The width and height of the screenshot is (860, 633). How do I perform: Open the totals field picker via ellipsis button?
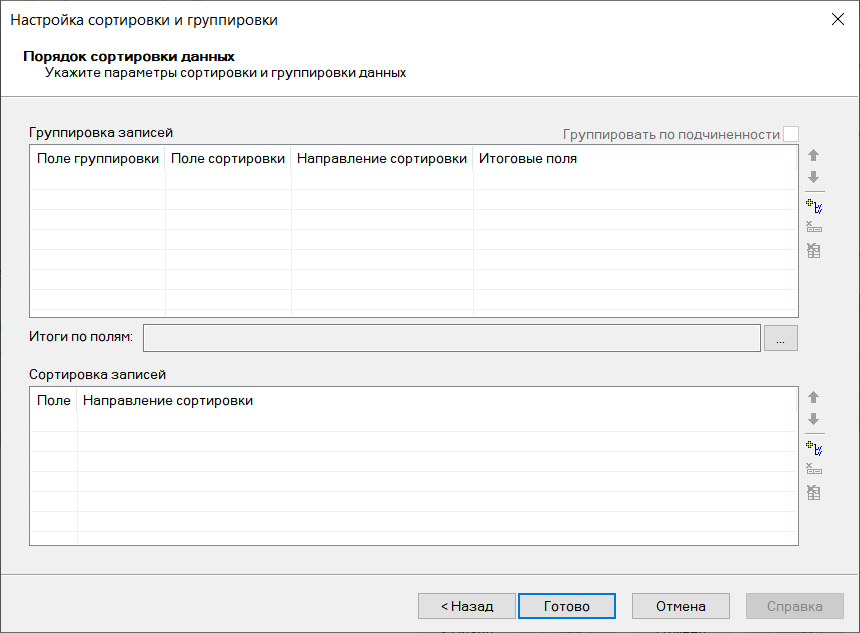(x=780, y=338)
